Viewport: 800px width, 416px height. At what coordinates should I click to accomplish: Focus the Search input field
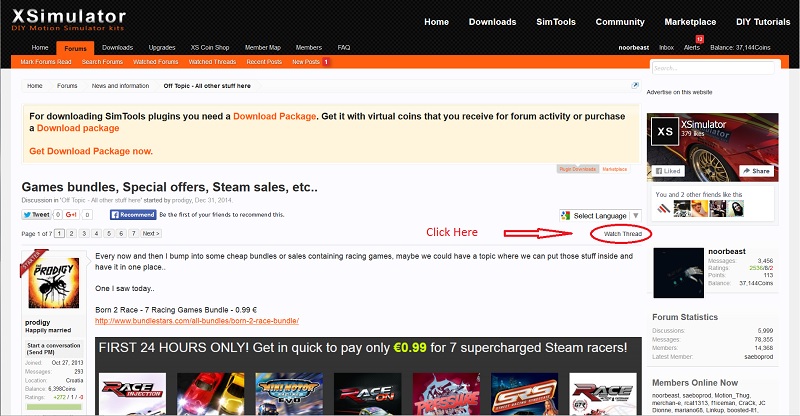pyautogui.click(x=712, y=68)
